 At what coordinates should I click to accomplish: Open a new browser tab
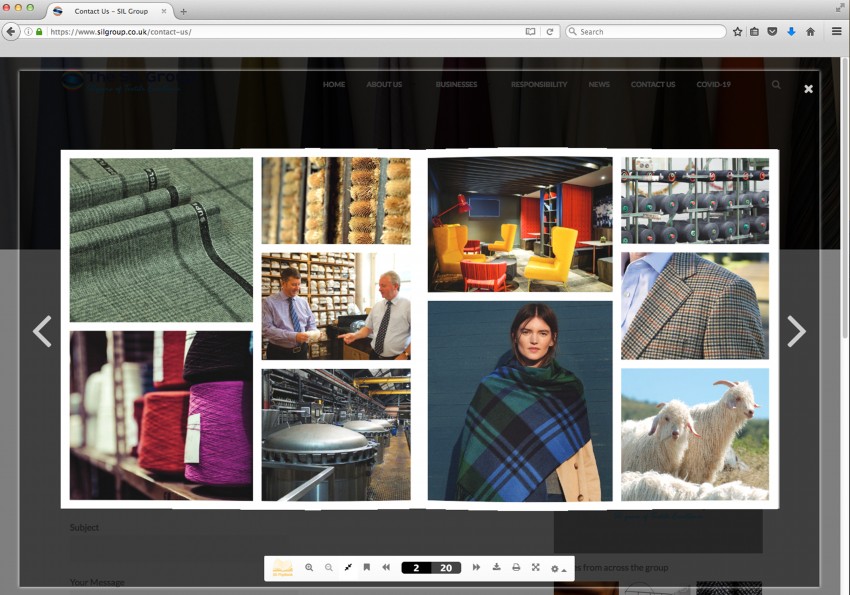pyautogui.click(x=183, y=11)
